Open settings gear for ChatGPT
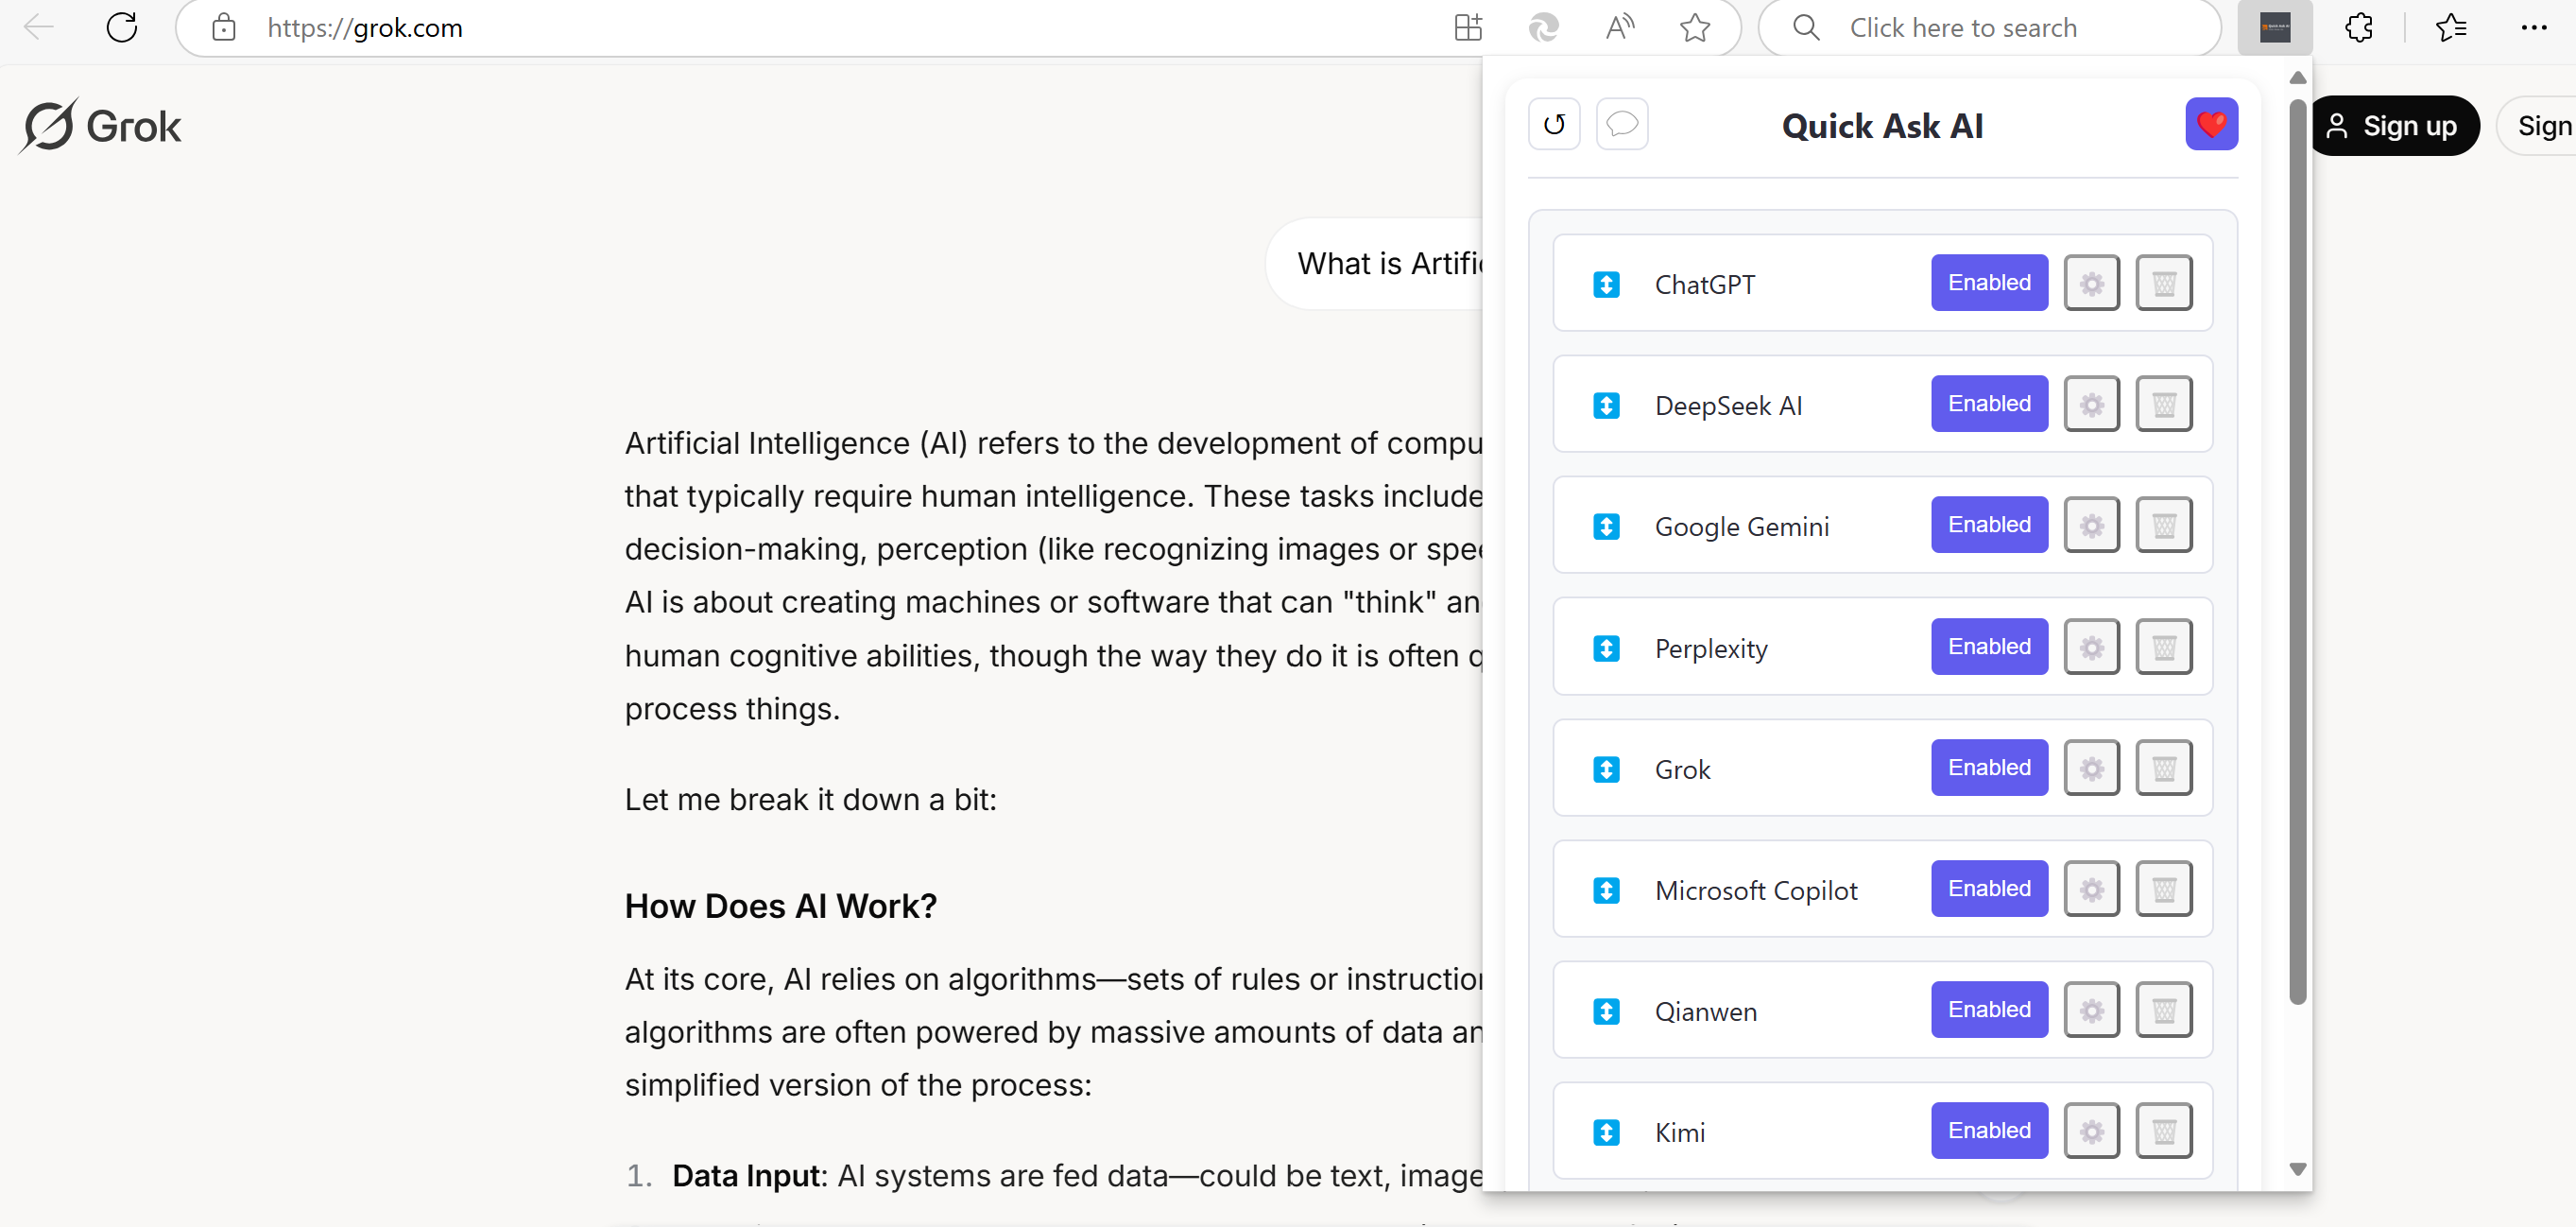The image size is (2576, 1227). 2092,283
